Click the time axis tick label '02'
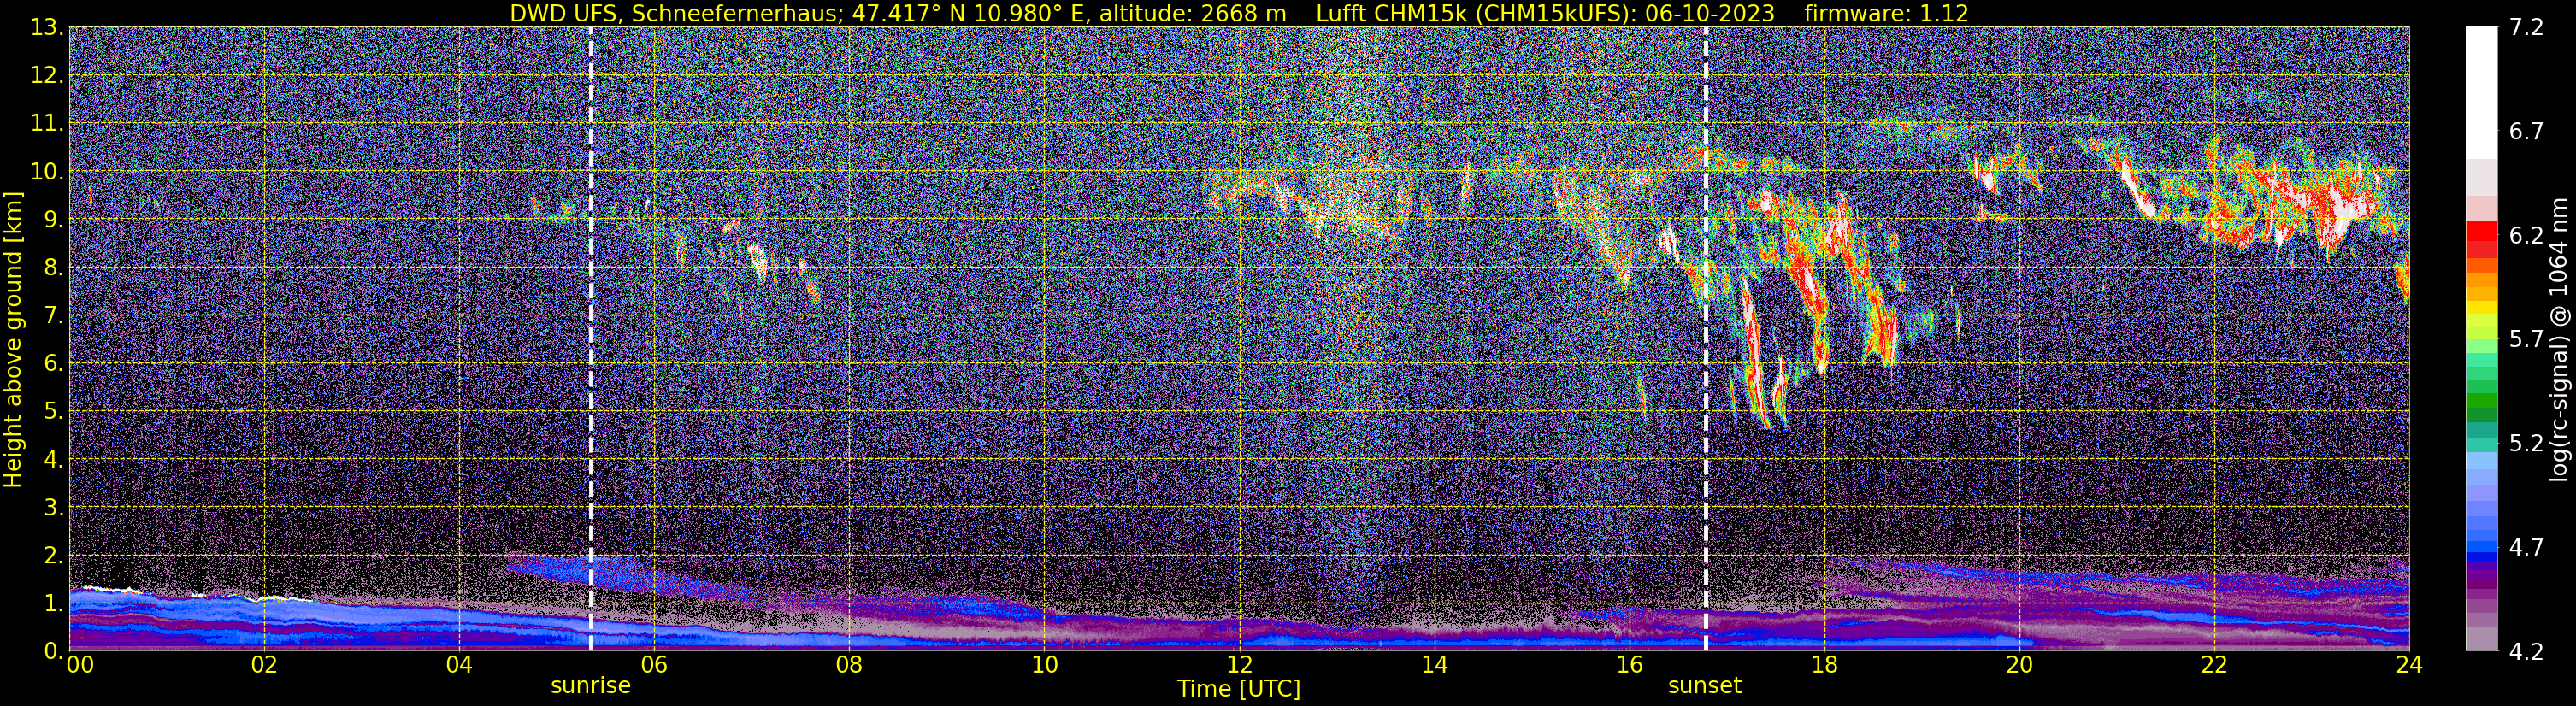The image size is (2576, 706). pyautogui.click(x=264, y=665)
